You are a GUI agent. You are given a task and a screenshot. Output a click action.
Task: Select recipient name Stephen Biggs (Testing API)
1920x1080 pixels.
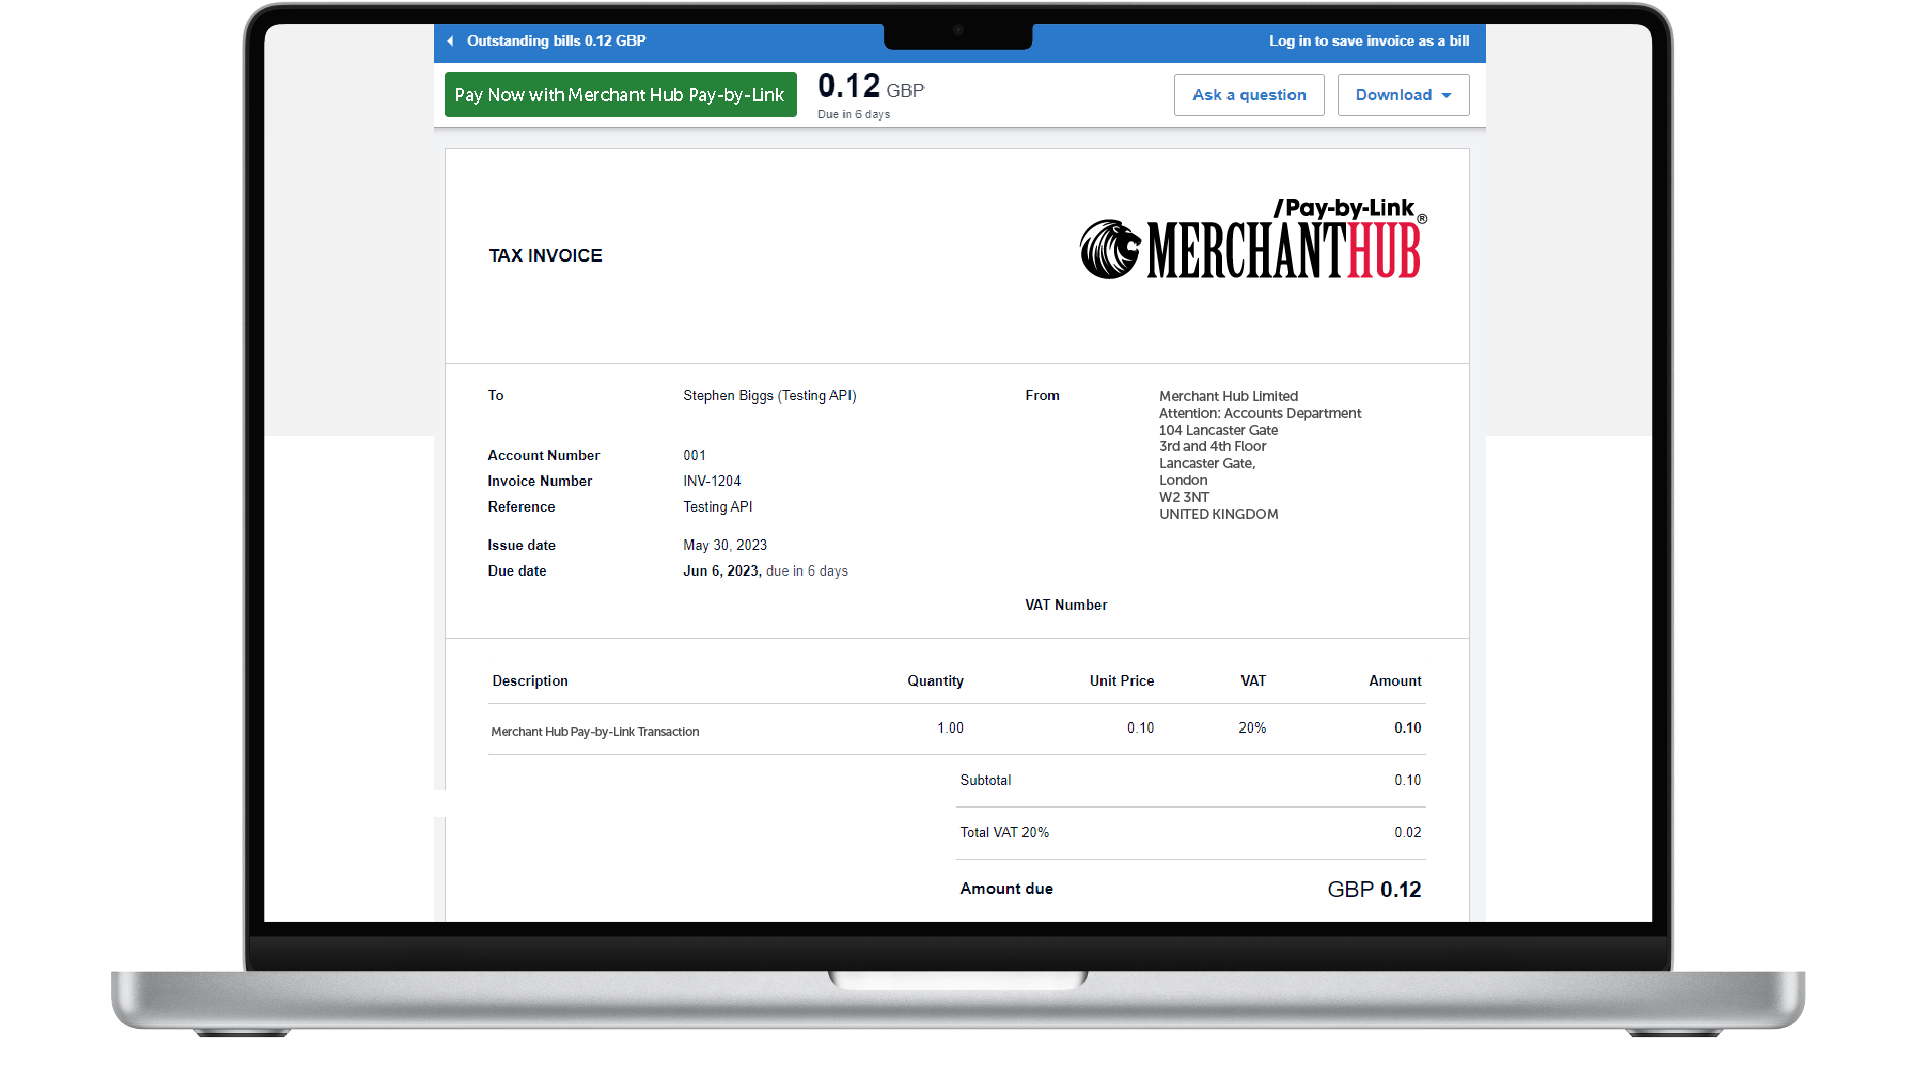click(770, 396)
